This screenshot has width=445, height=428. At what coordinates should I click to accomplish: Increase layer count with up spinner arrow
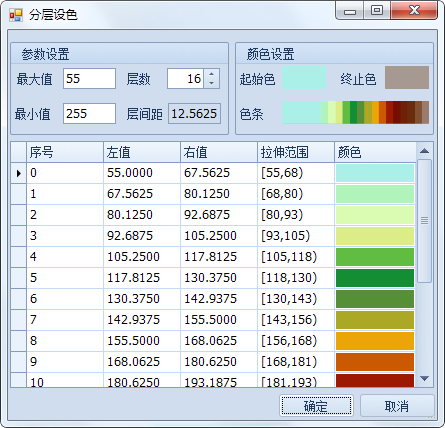[x=211, y=74]
